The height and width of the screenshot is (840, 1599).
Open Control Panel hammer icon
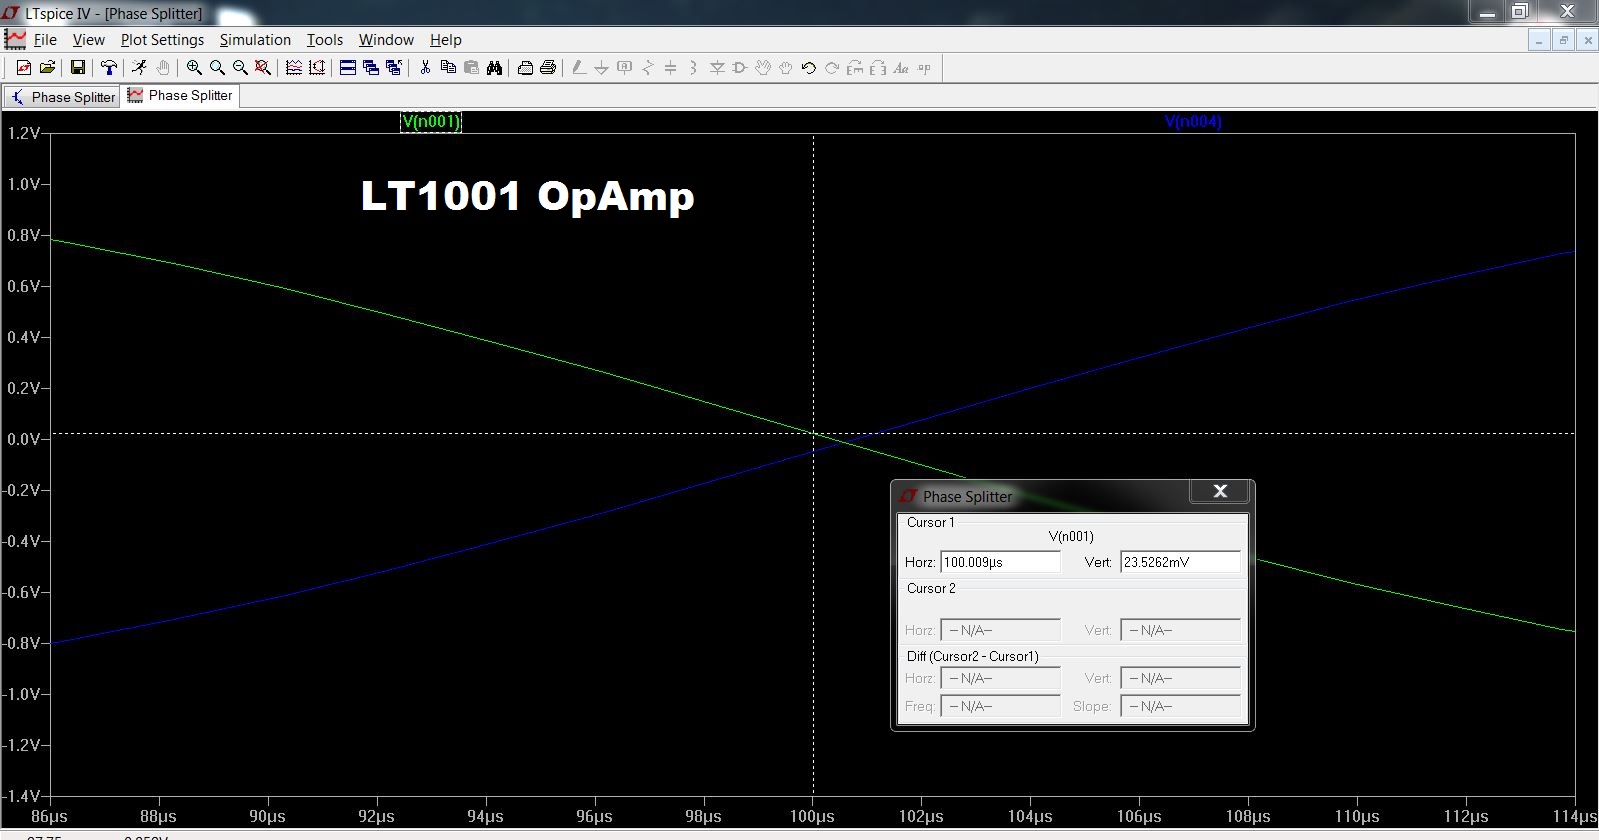(x=109, y=68)
